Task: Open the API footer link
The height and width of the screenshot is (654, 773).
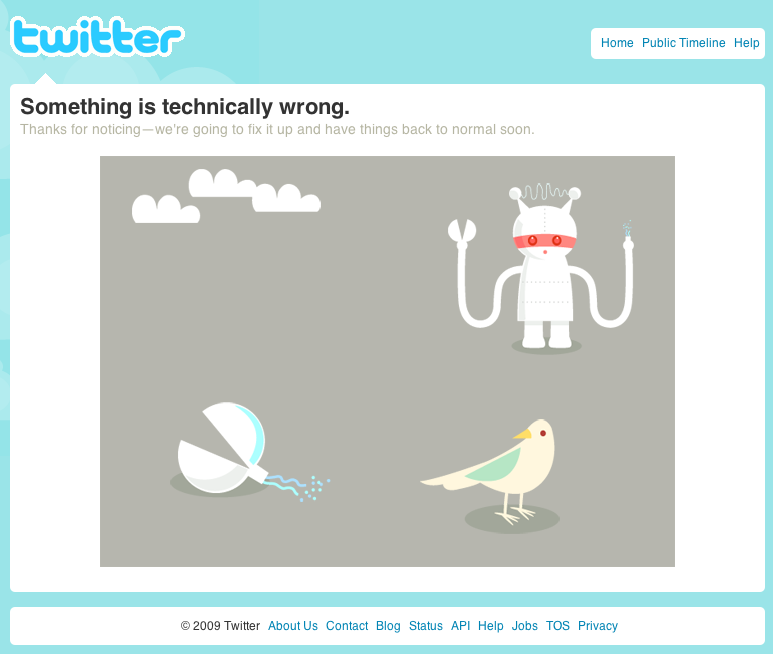Action: [460, 626]
